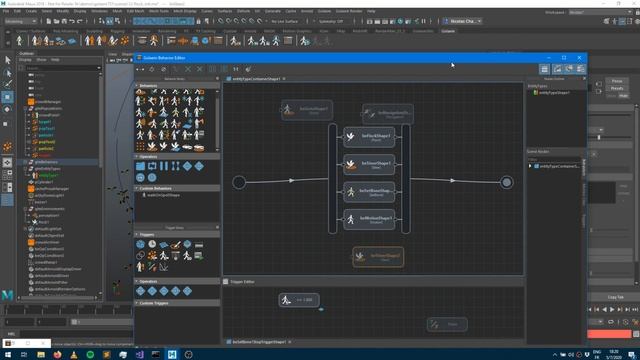
Task: Close the entityTypeContainerShape1 graph tab
Action: (284, 78)
